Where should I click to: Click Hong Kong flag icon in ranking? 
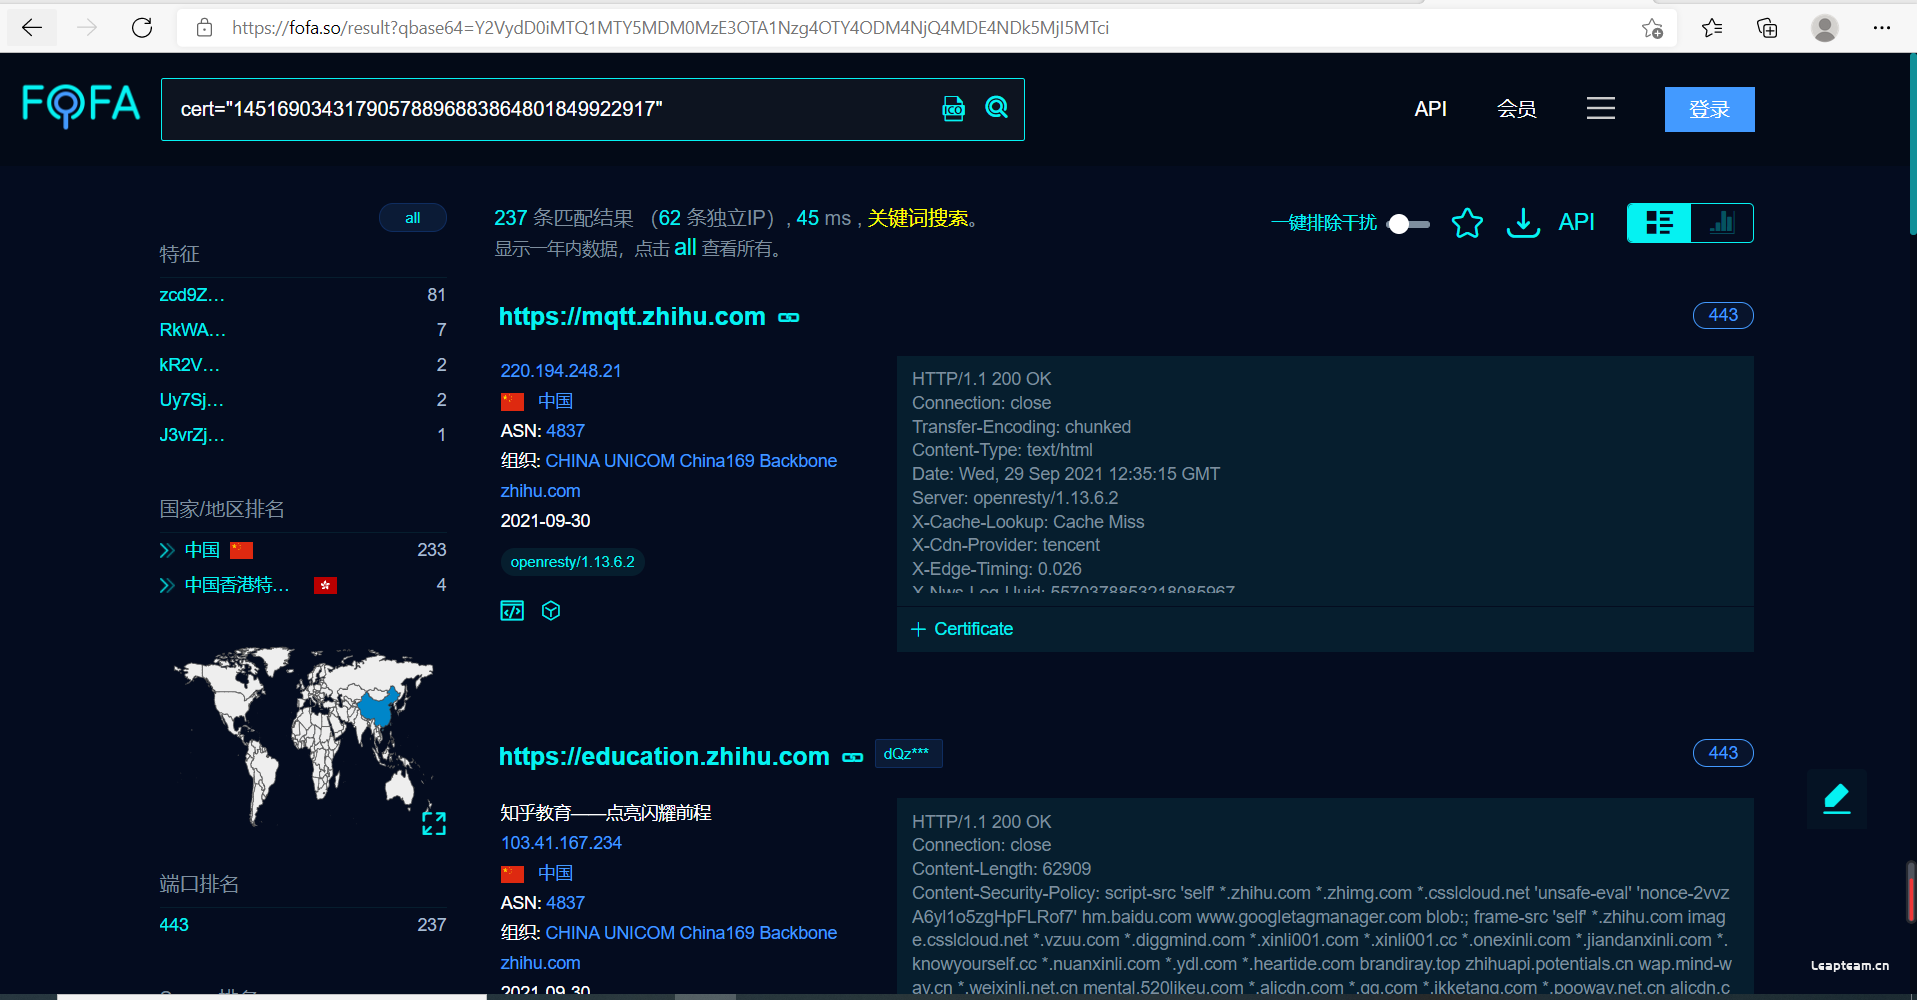(x=325, y=585)
